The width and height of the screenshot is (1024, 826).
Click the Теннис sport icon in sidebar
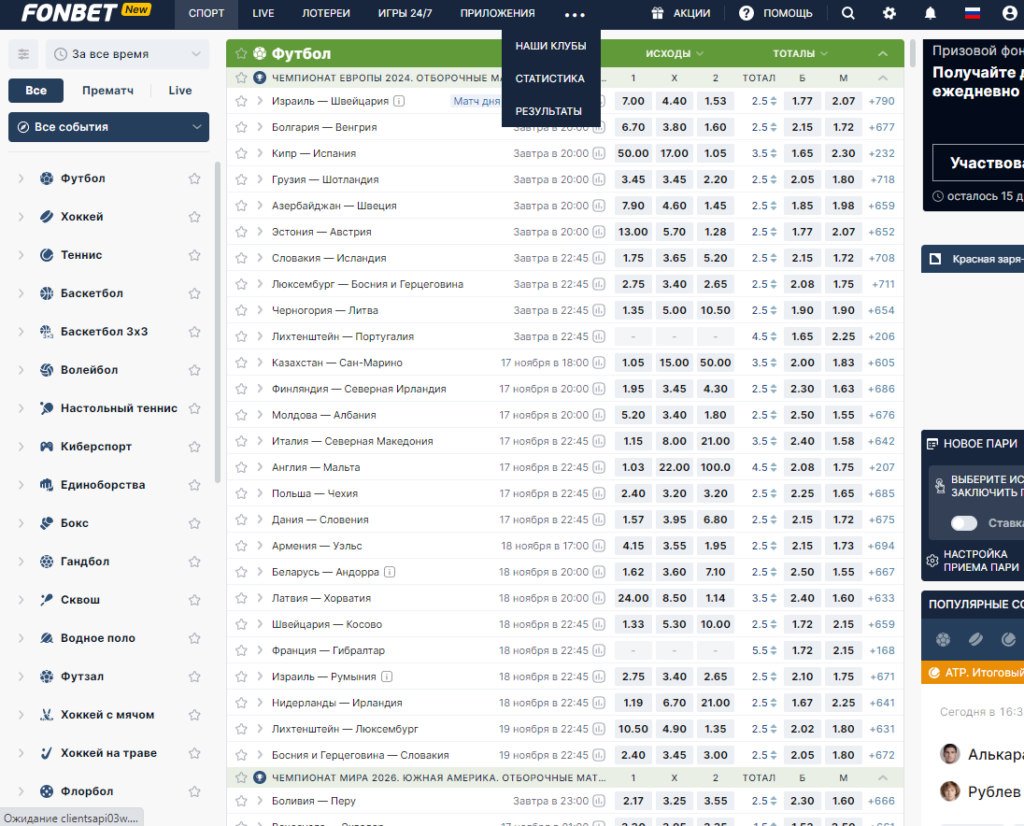click(x=46, y=255)
